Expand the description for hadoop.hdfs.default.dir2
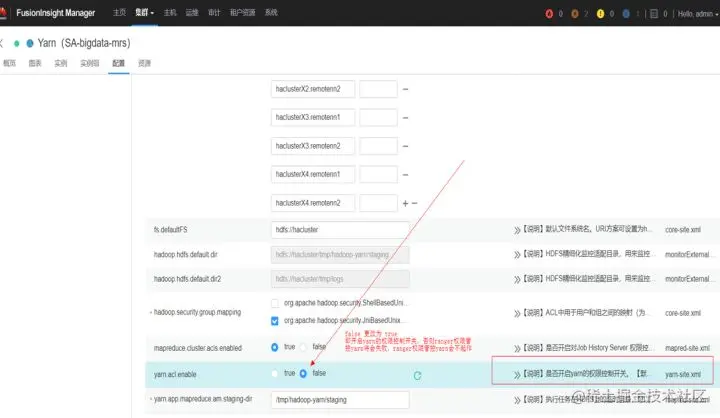The height and width of the screenshot is (418, 720). [517, 279]
